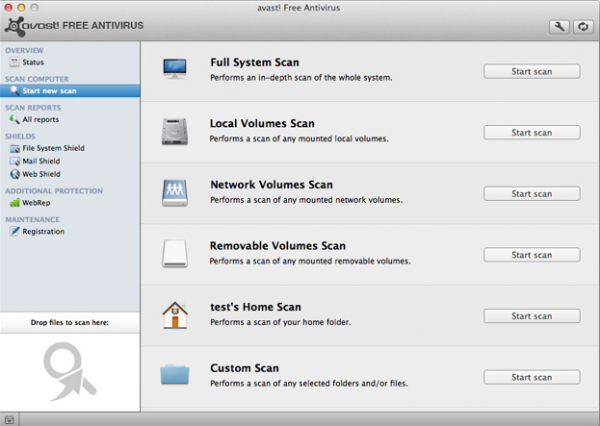Click the Status icon in sidebar
Screen dimensions: 600x426
(x=15, y=62)
